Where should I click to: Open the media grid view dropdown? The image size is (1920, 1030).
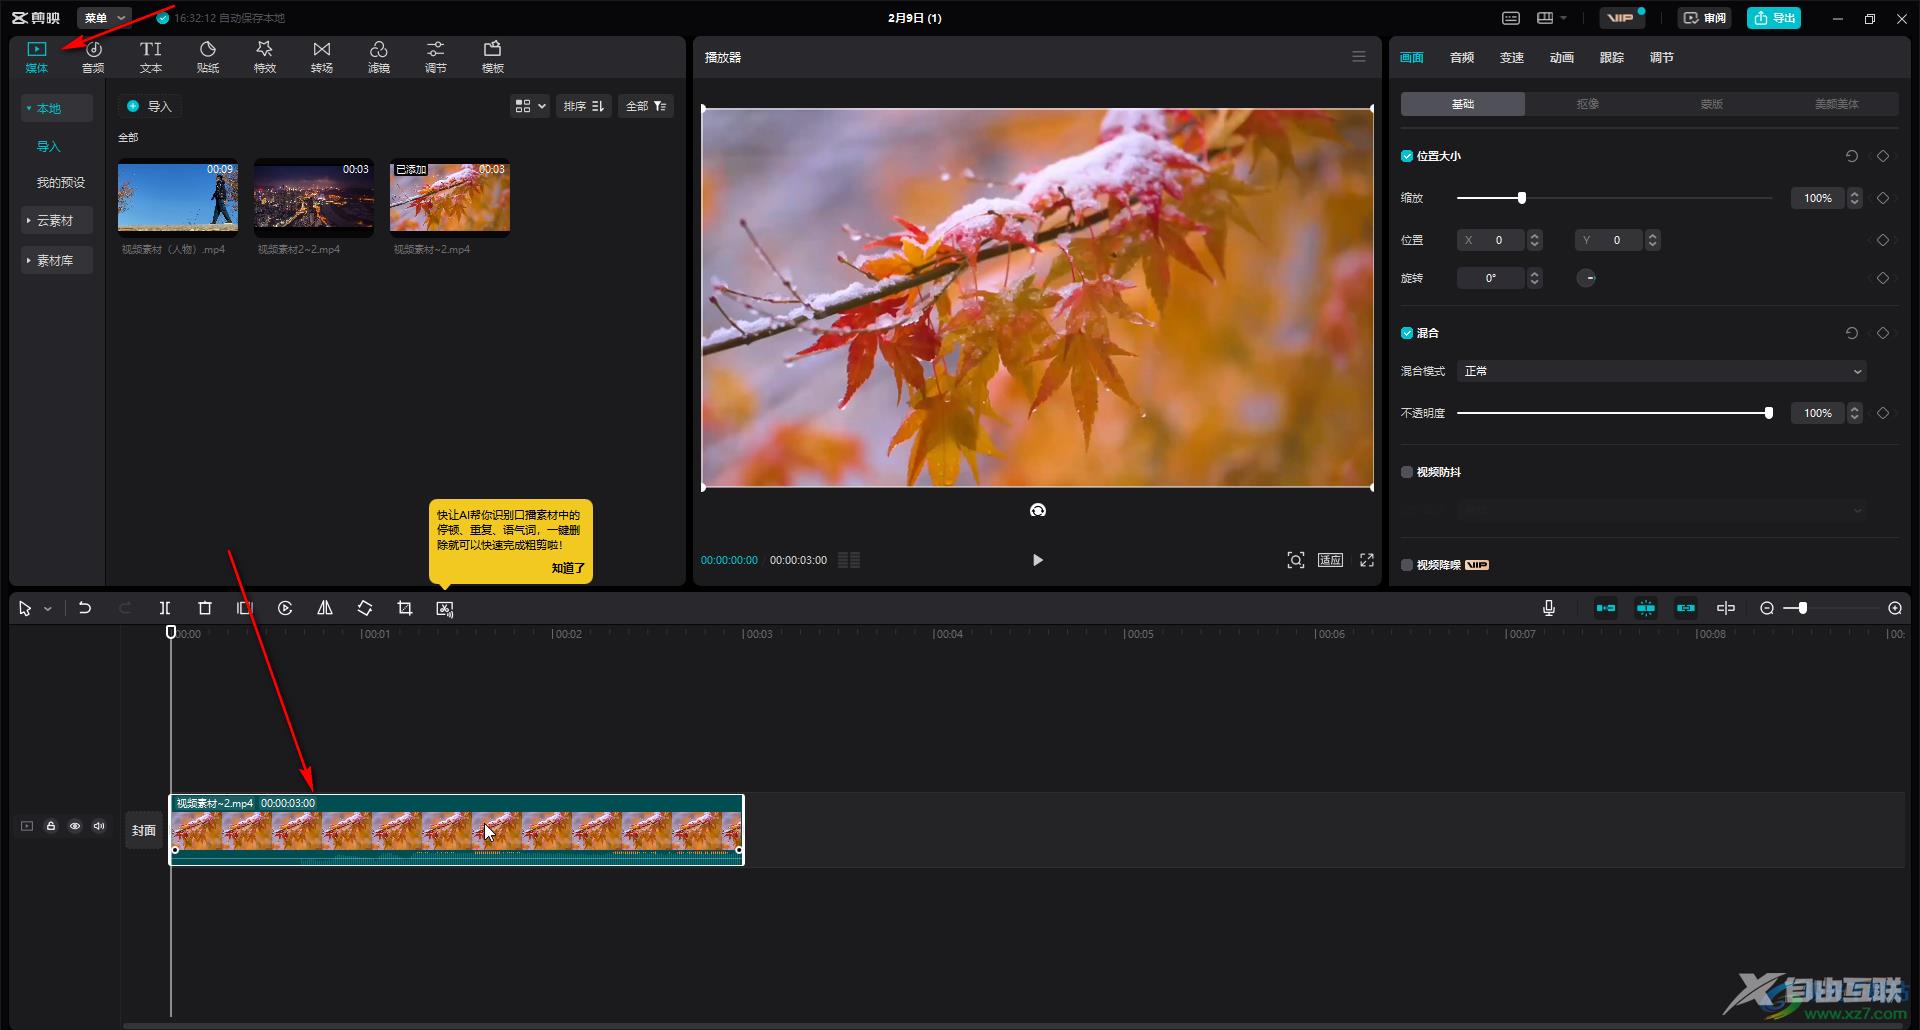[x=530, y=106]
